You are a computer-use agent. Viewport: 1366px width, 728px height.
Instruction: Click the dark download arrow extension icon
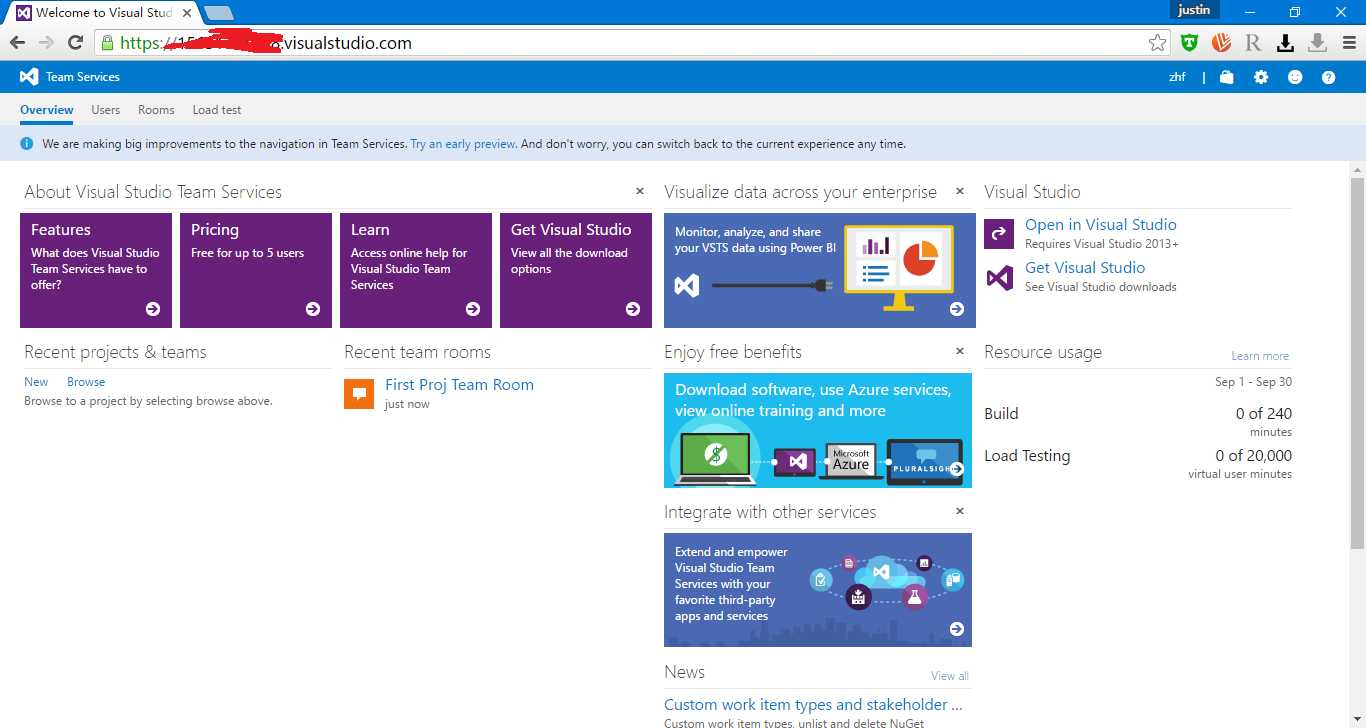click(1286, 42)
